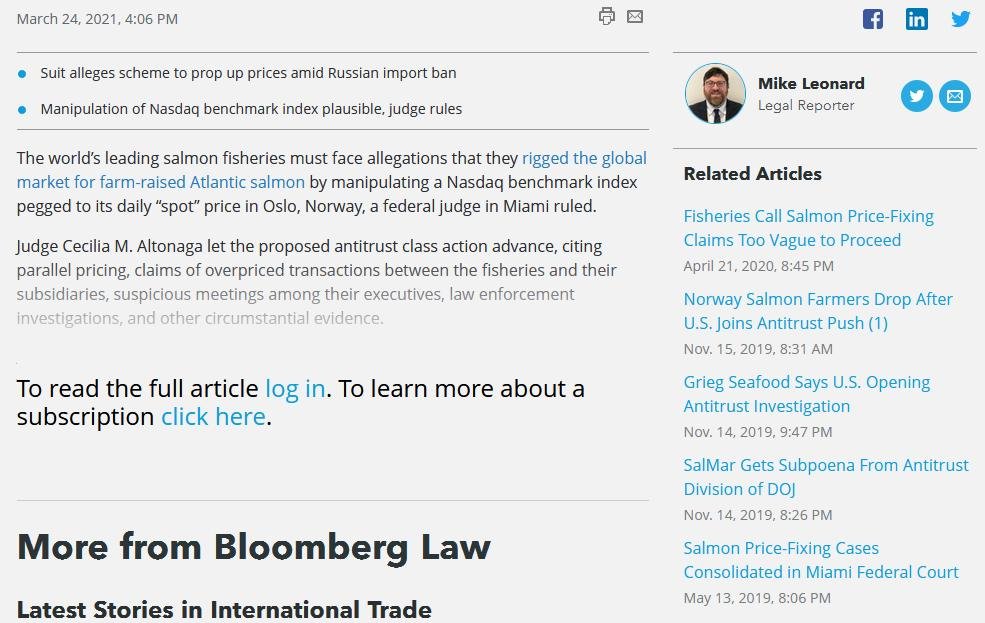Follow 'rigged the global market' link
The height and width of the screenshot is (623, 985).
click(x=584, y=158)
